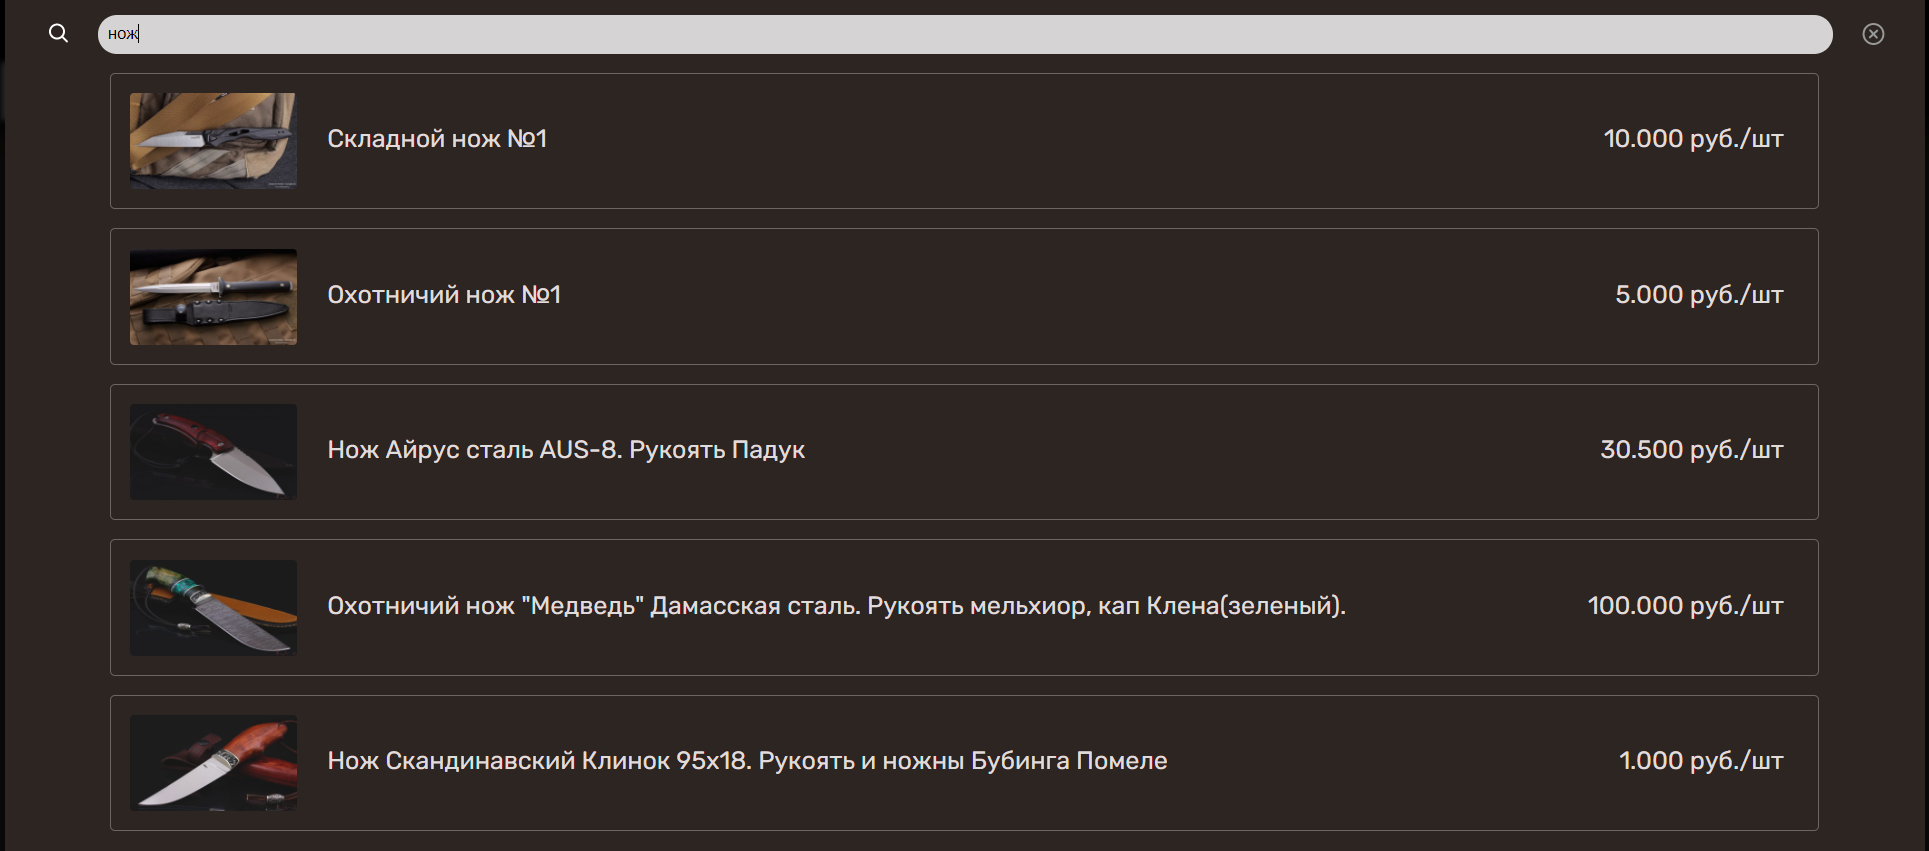Click the magnifying glass search icon

pos(59,34)
